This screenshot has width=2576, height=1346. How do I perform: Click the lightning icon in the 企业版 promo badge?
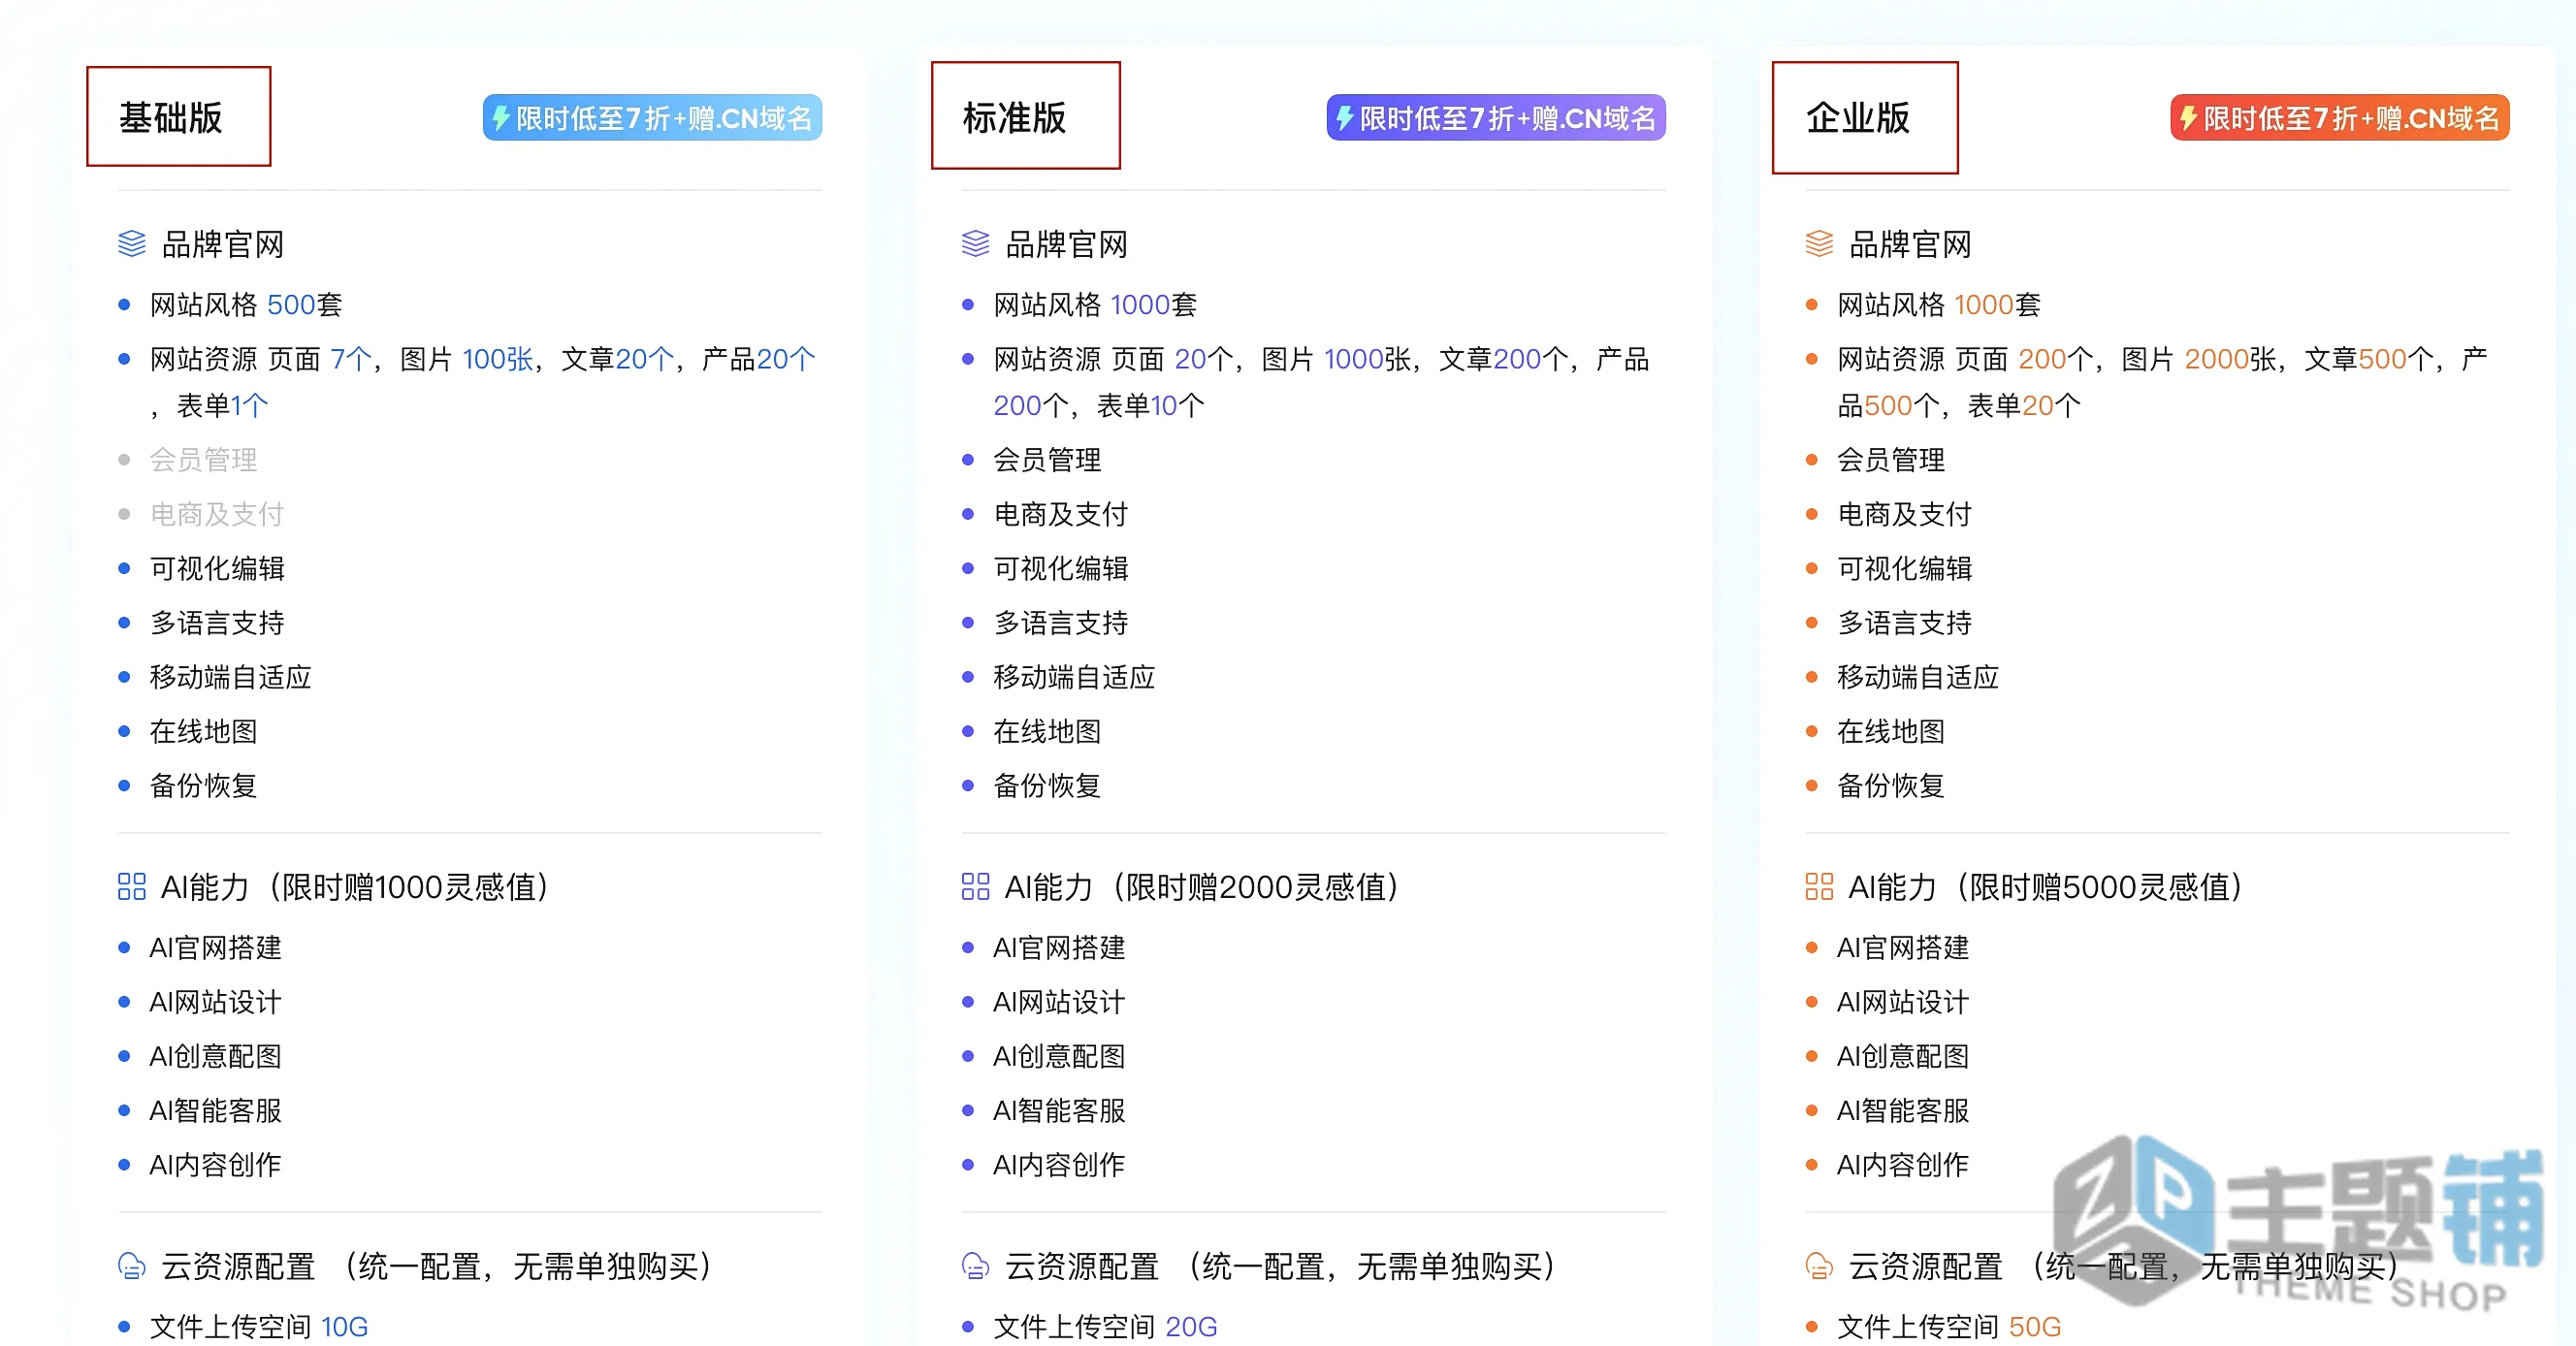[x=2188, y=118]
